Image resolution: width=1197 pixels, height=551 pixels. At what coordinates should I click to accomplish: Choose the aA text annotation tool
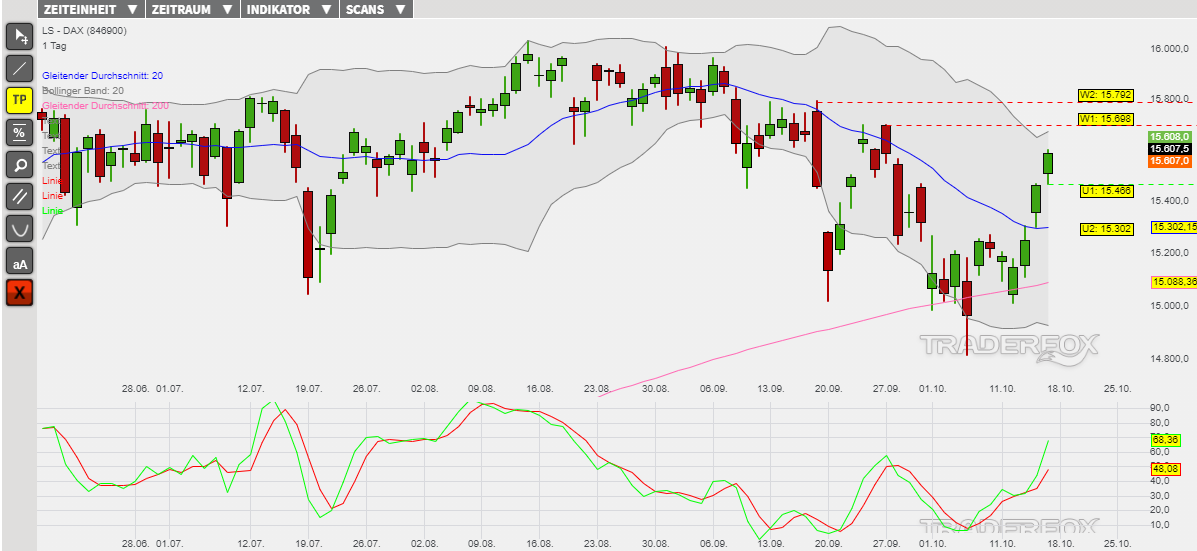pos(20,260)
